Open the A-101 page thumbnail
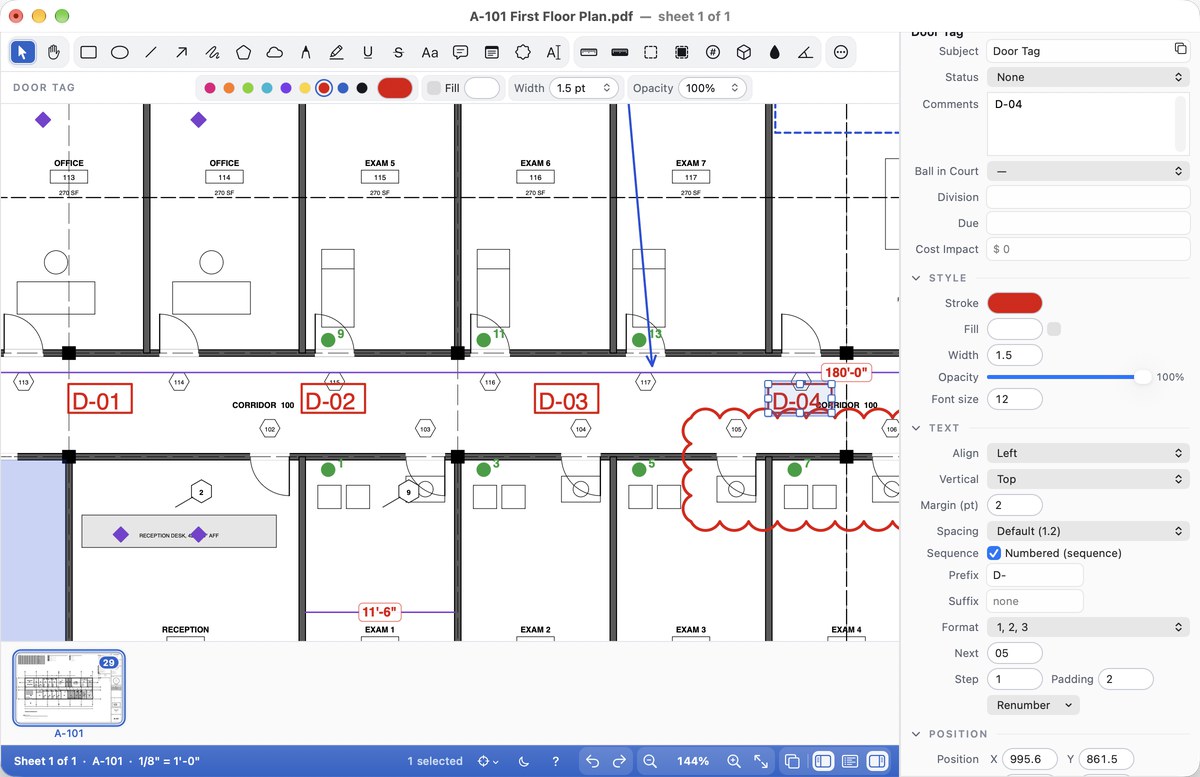Image resolution: width=1200 pixels, height=777 pixels. click(x=69, y=688)
